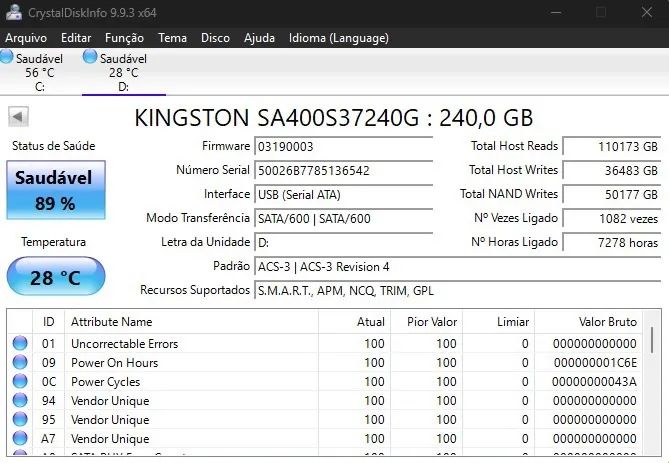Click the status orb for attribute A7

(x=20, y=438)
